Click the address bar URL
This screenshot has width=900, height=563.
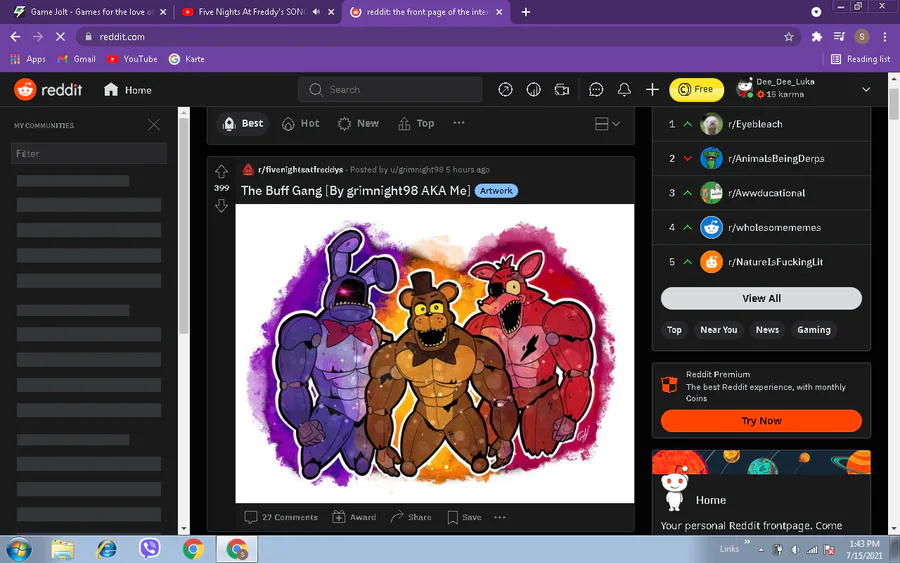122,37
